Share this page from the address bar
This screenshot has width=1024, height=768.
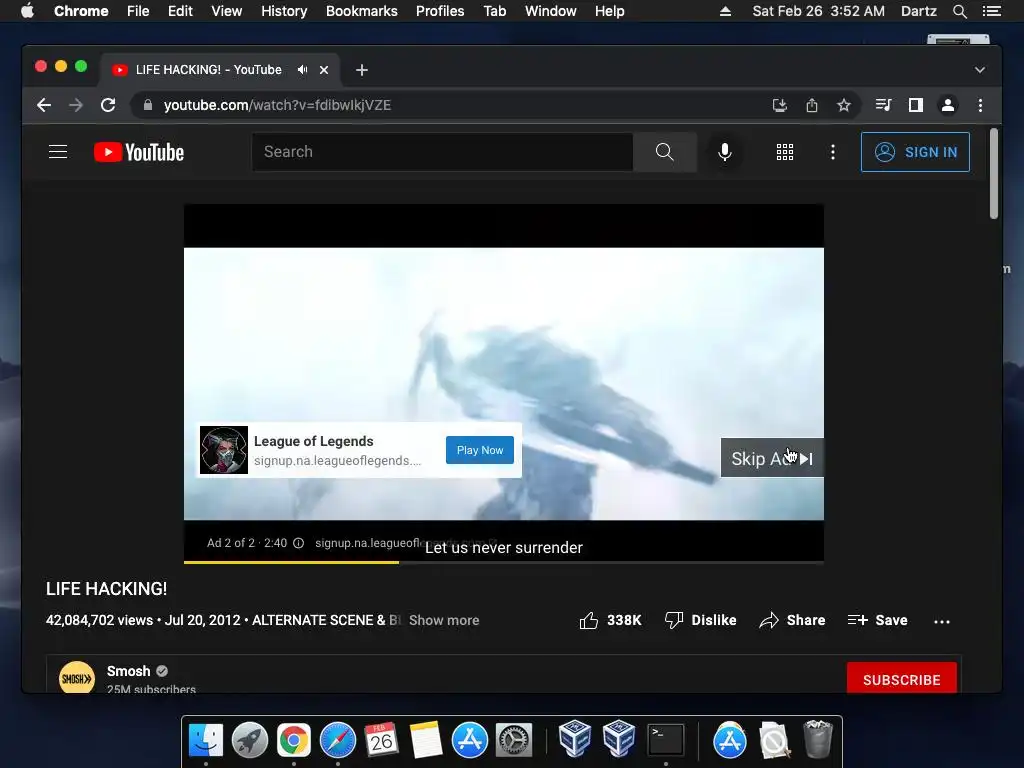click(x=812, y=105)
